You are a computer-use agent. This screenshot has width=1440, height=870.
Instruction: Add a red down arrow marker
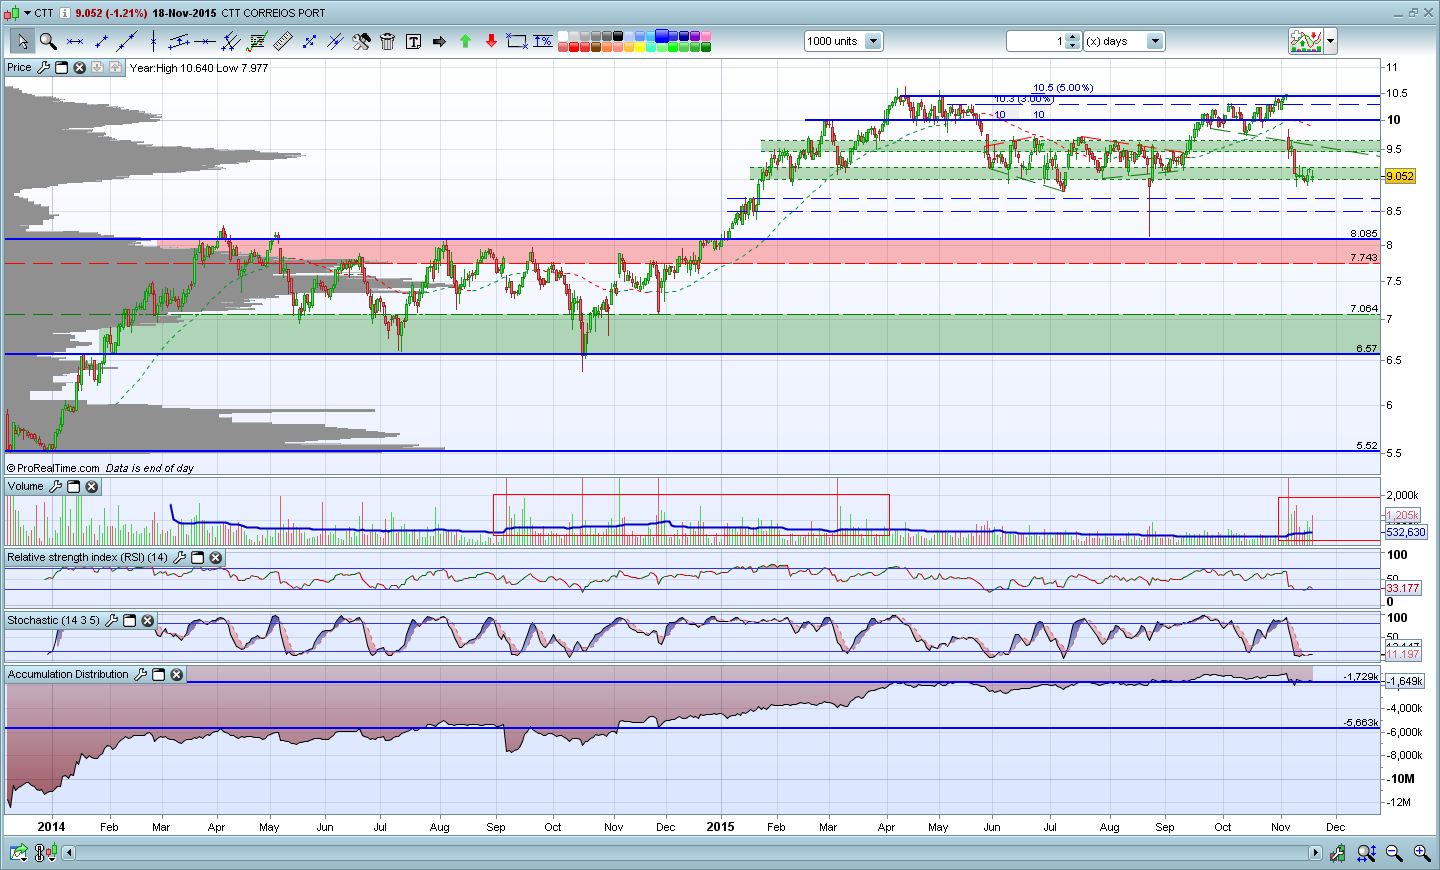(491, 41)
